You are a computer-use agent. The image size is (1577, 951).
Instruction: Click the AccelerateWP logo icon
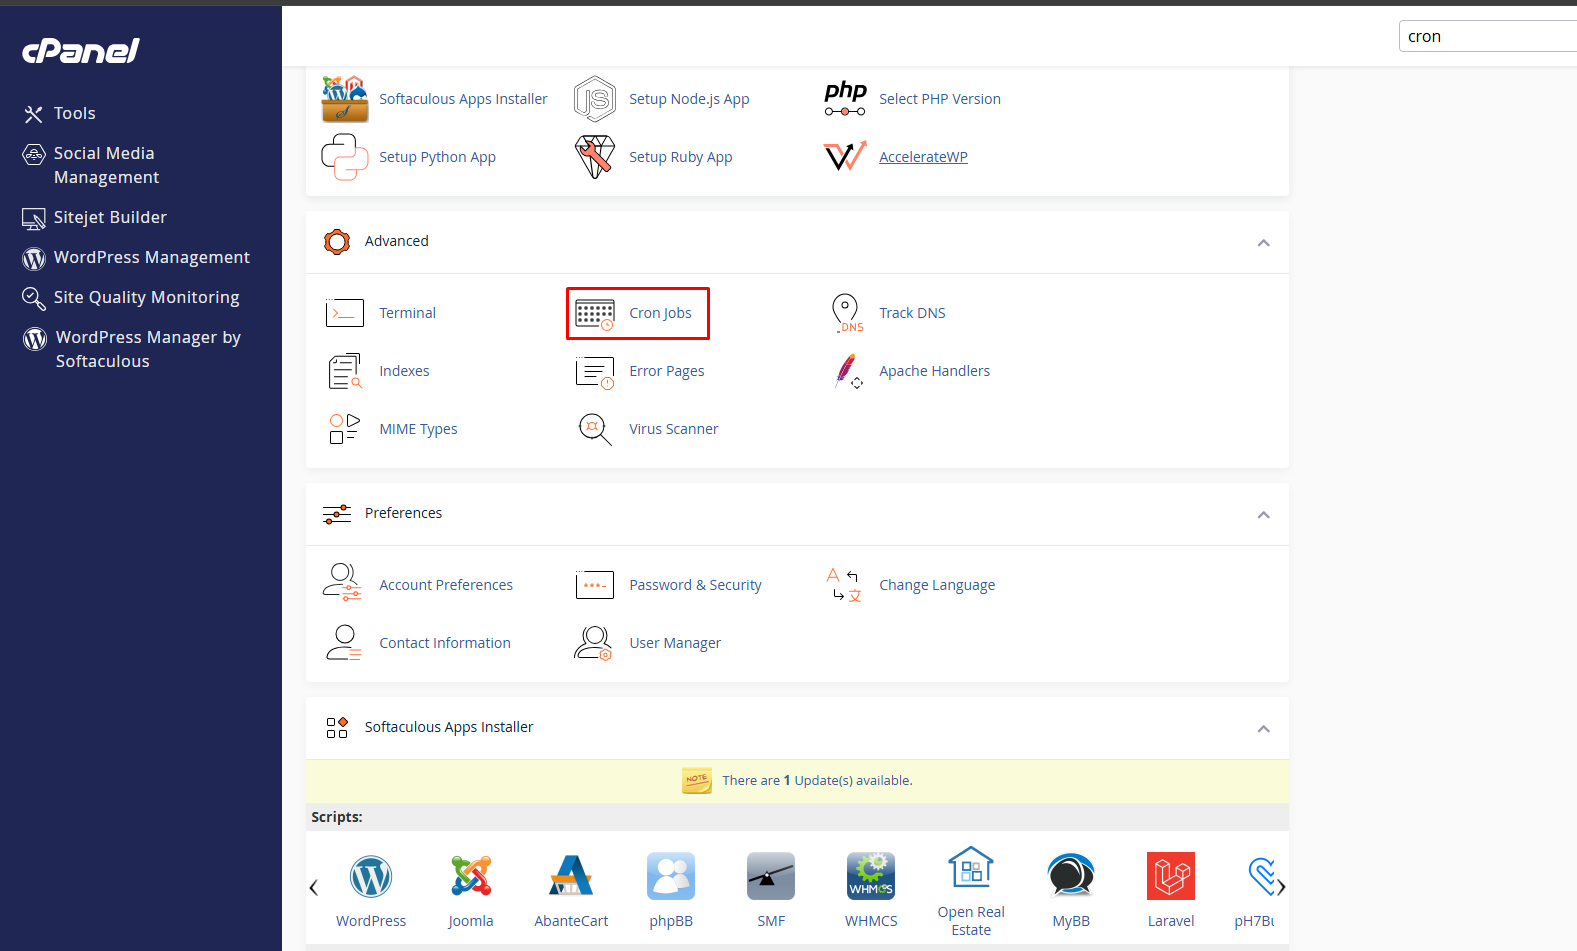click(845, 157)
